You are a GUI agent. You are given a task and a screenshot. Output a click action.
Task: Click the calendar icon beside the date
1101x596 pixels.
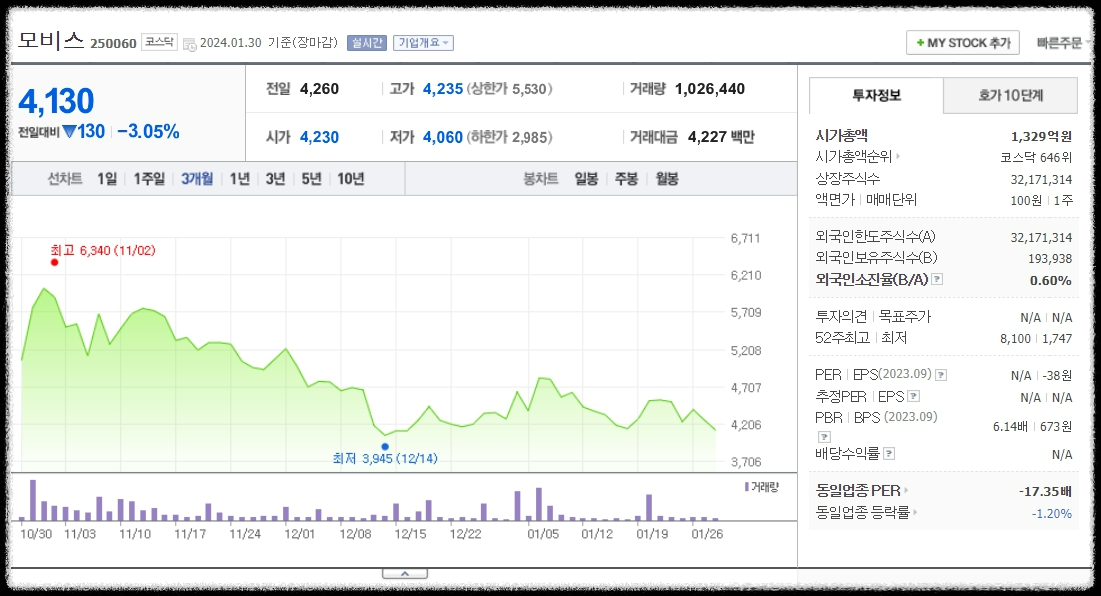coord(190,44)
